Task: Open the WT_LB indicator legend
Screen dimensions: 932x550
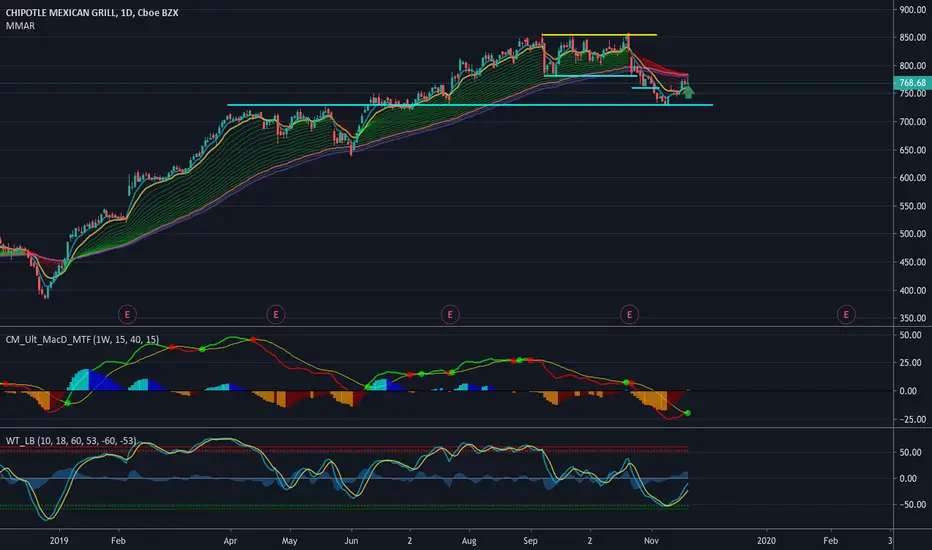Action: (x=71, y=441)
